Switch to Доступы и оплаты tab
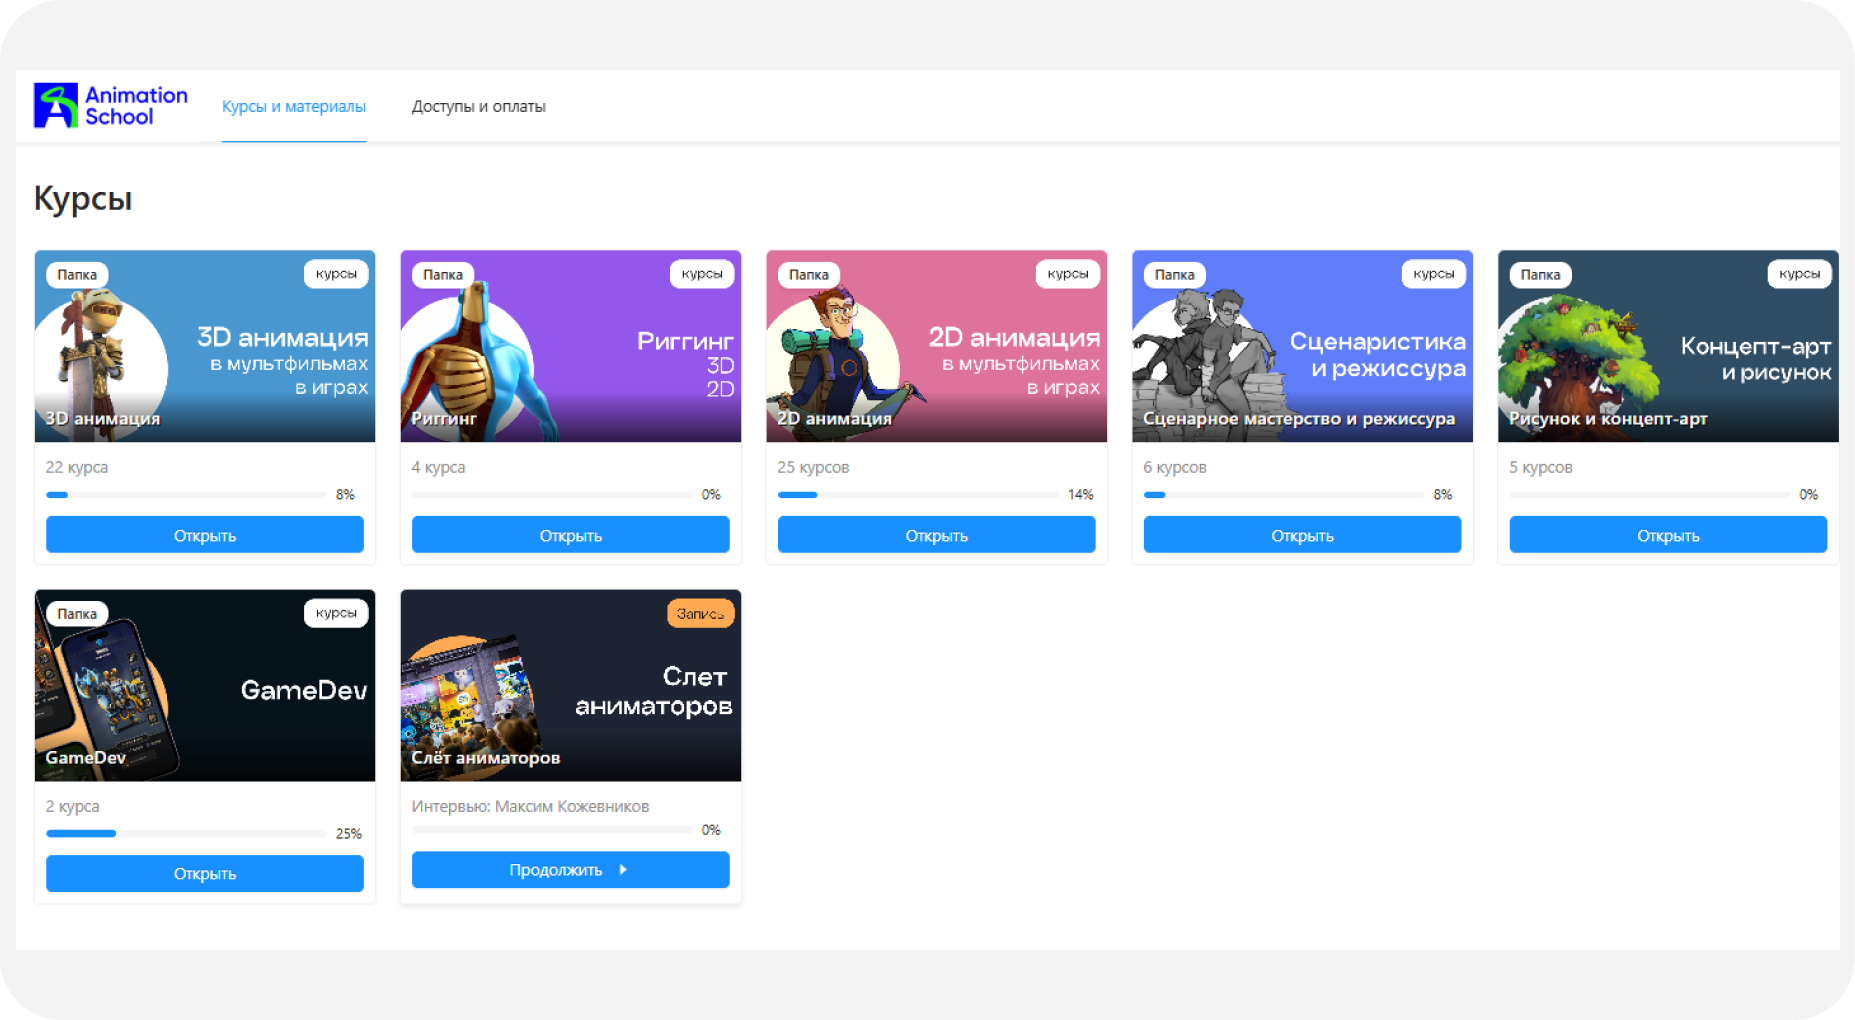The image size is (1855, 1020). tap(479, 106)
